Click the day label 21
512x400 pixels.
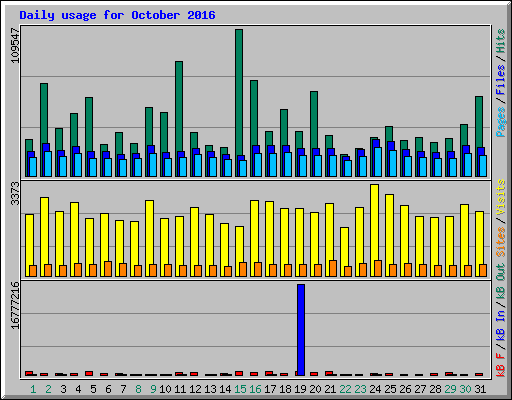tap(330, 389)
